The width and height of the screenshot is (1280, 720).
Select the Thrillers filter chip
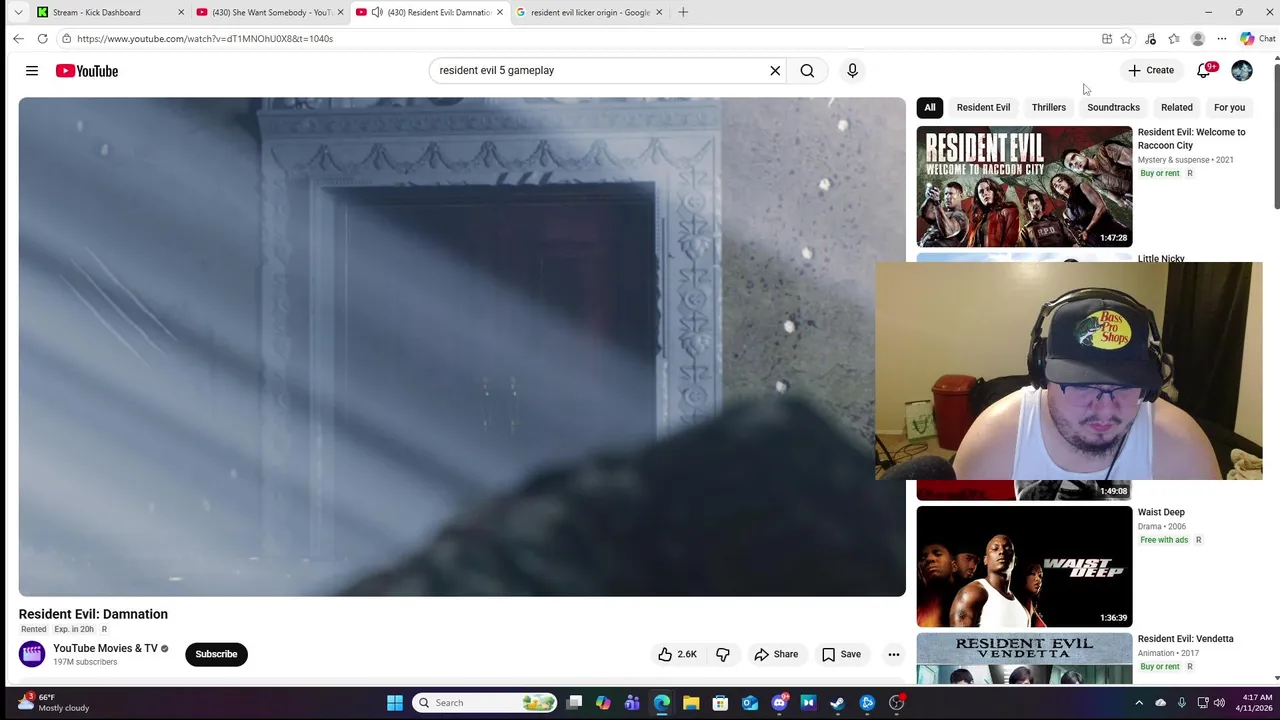pyautogui.click(x=1049, y=107)
